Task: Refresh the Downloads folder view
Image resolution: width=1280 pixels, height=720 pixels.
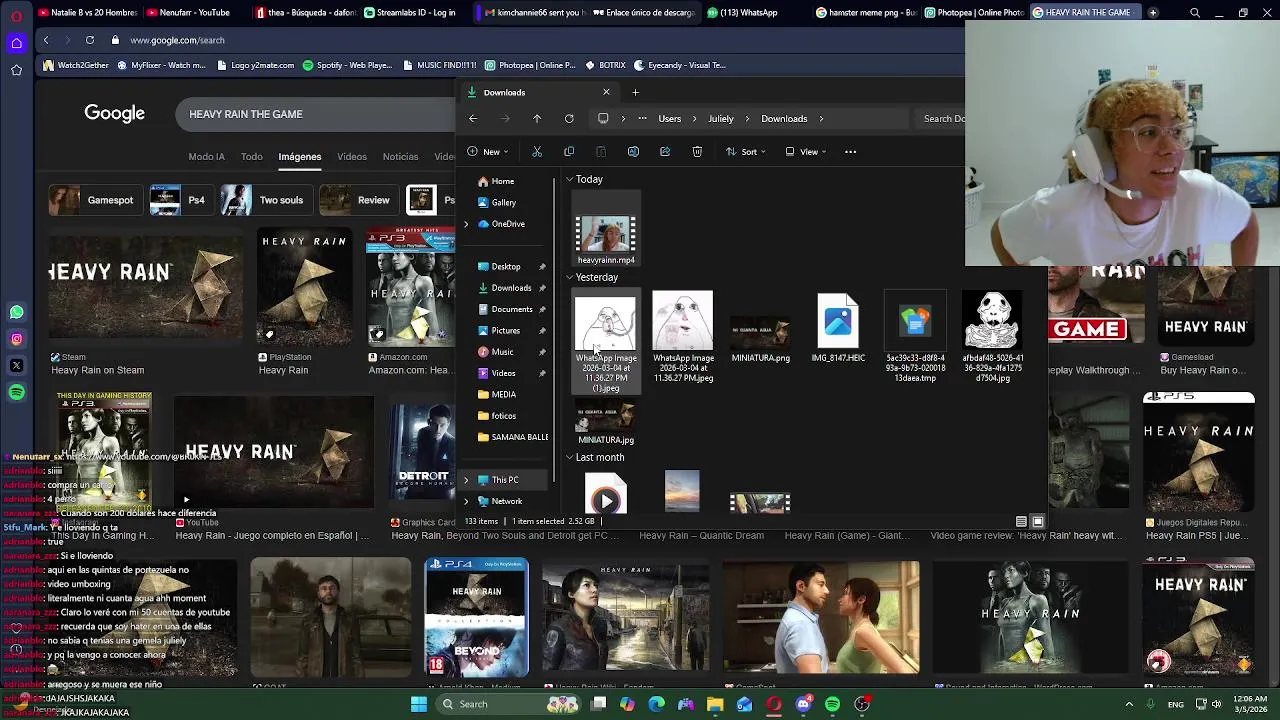Action: coord(569,119)
